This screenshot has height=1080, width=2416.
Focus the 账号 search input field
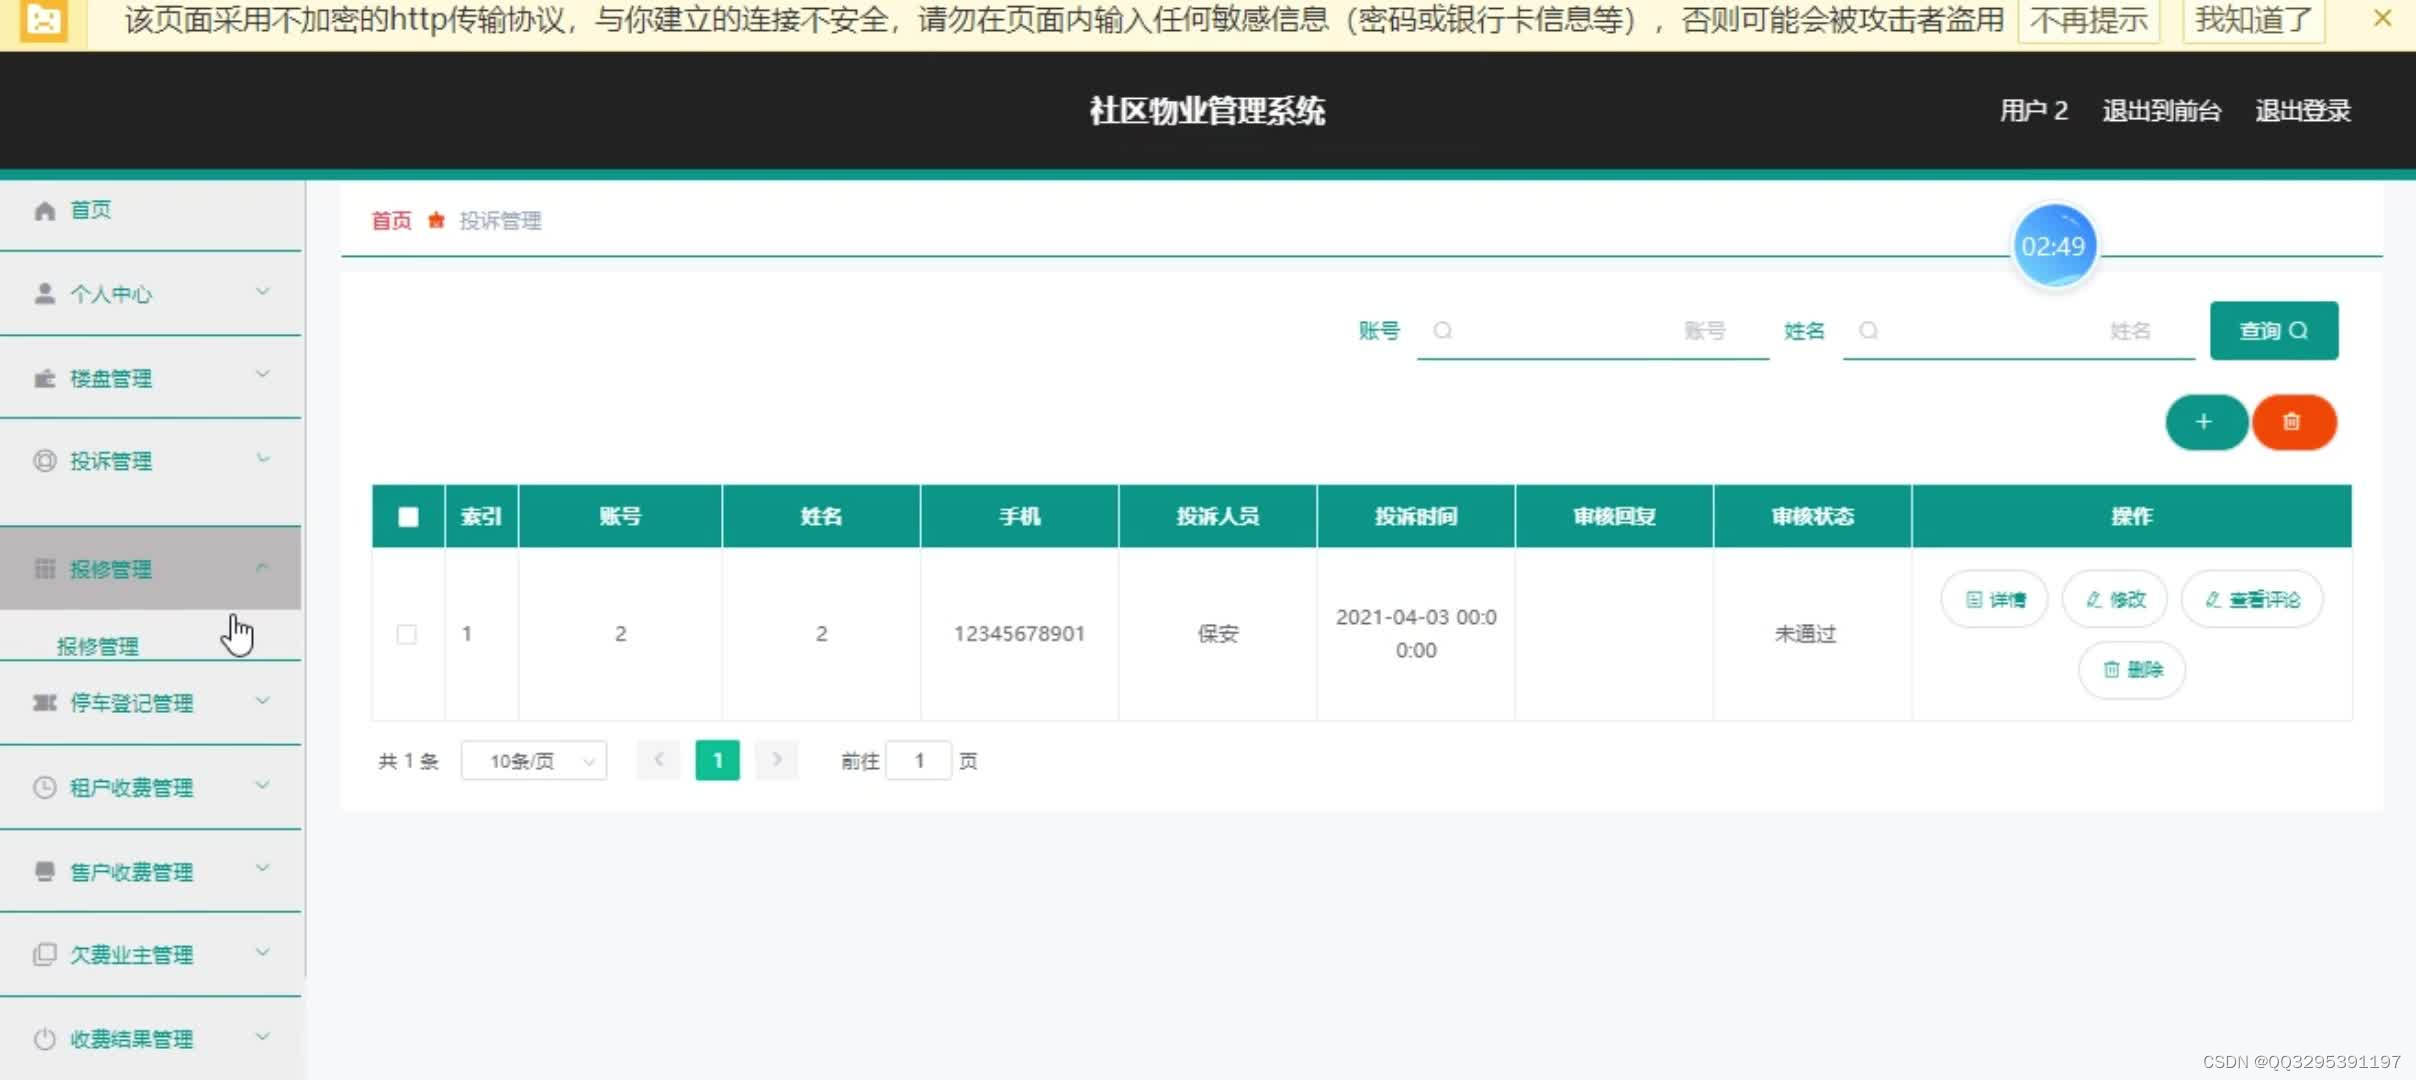(1593, 331)
